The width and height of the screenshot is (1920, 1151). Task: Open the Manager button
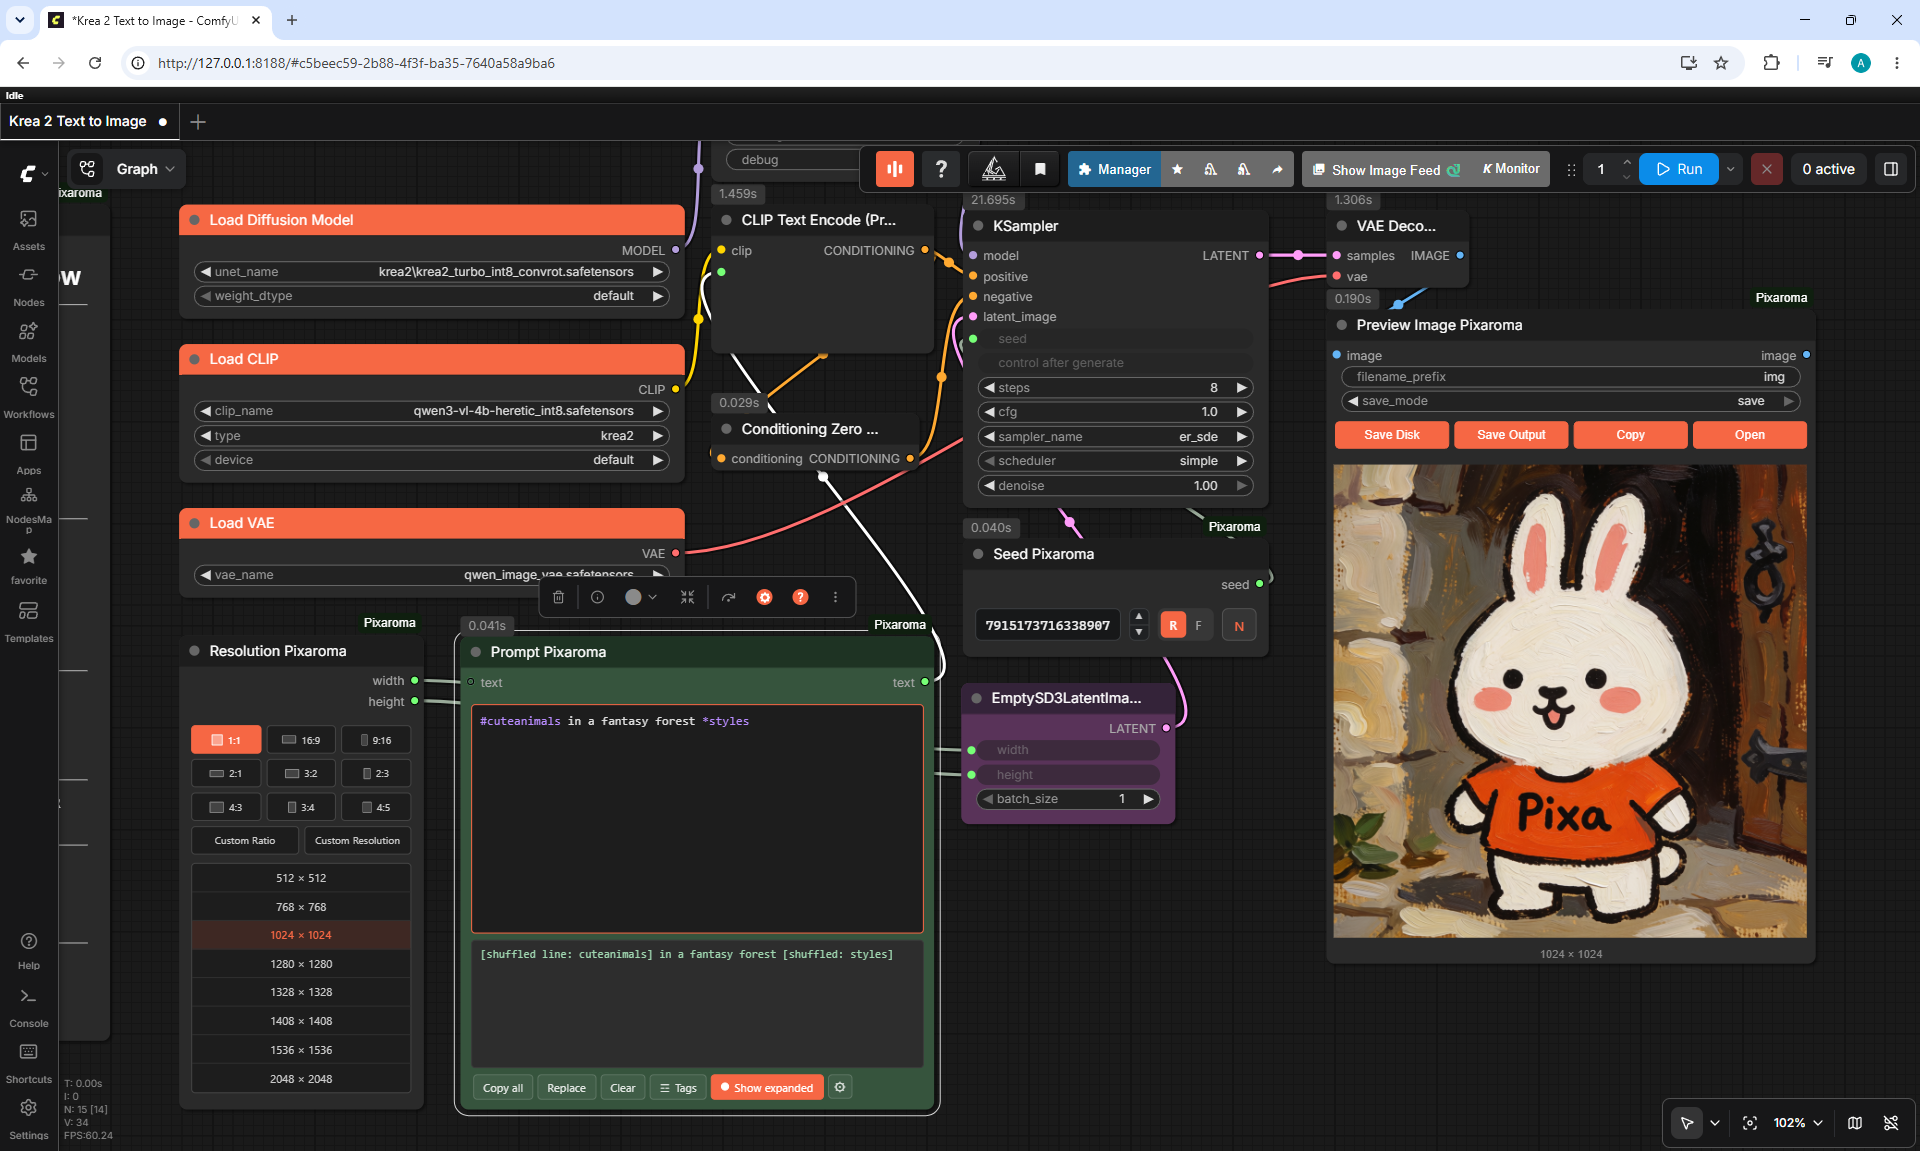tap(1115, 169)
